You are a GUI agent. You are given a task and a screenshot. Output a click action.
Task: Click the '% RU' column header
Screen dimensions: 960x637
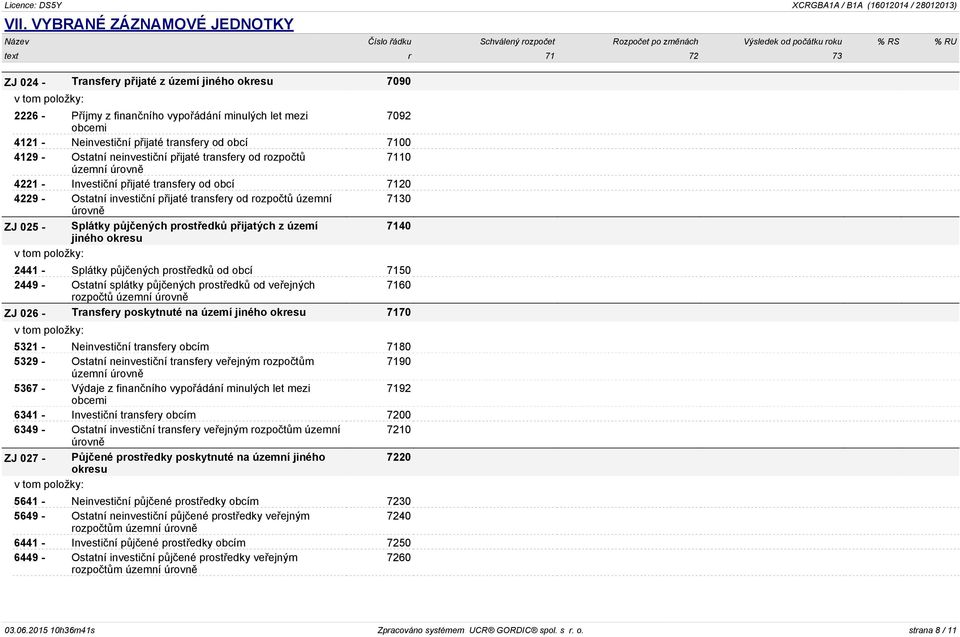point(945,42)
